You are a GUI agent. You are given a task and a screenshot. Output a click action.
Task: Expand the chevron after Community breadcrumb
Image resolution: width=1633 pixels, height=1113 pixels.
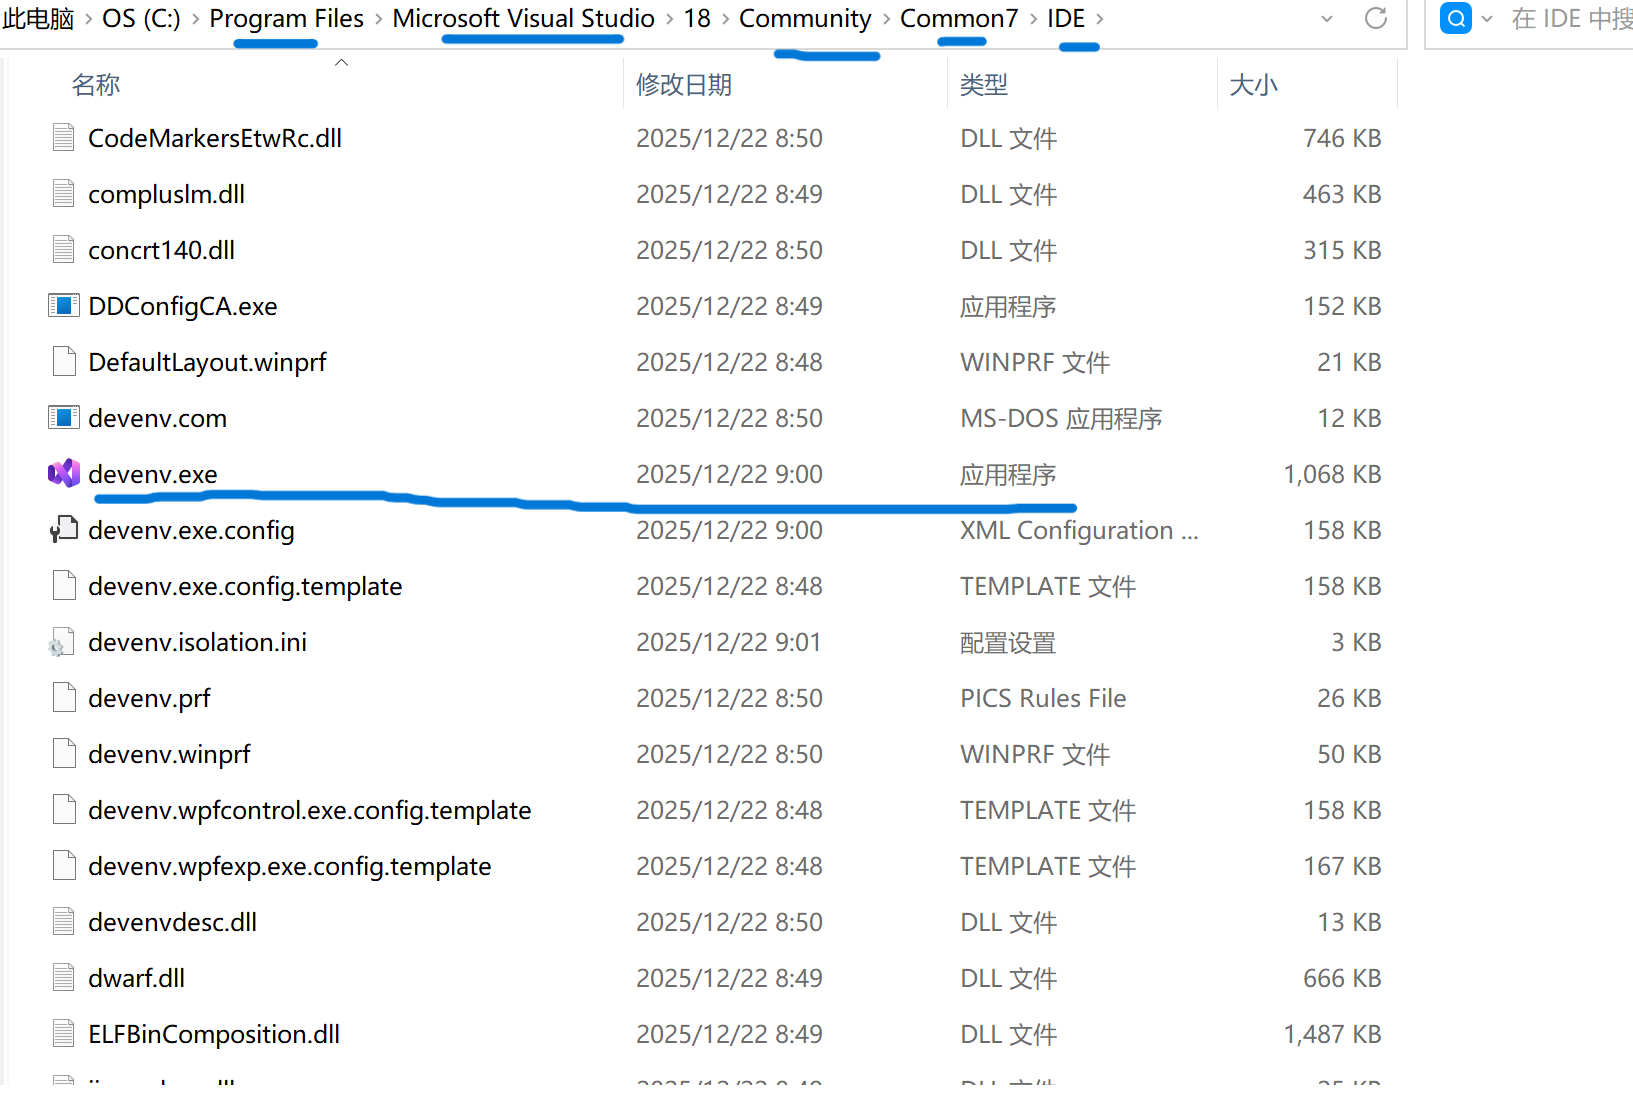pyautogui.click(x=886, y=19)
